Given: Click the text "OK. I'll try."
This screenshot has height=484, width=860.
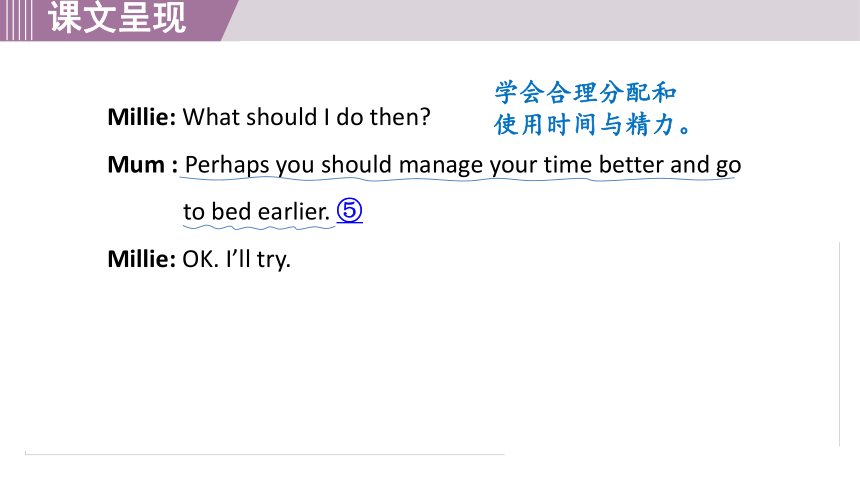Looking at the screenshot, I should tap(236, 259).
